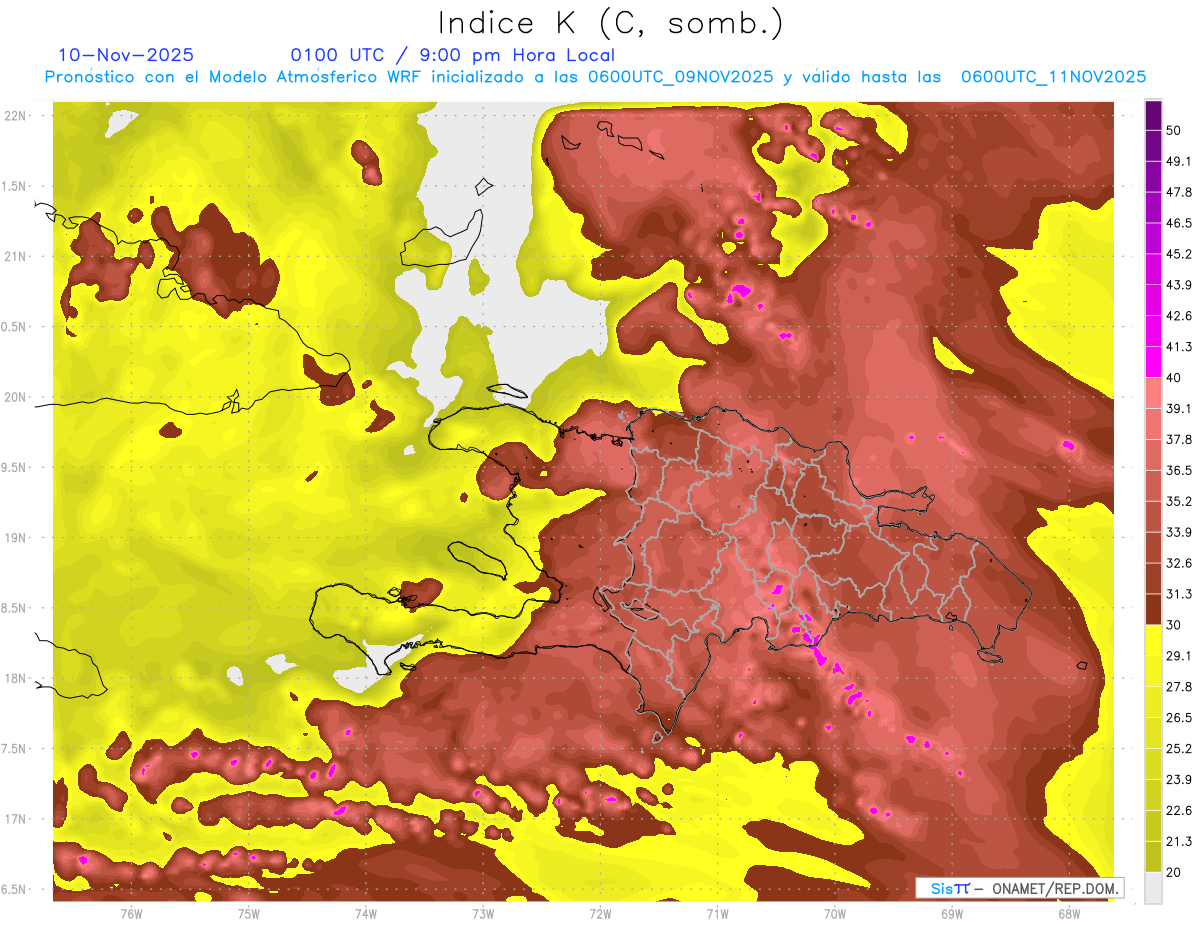Viewport: 1200px width, 927px height.
Task: Click the colorbar value '20'
Action: 1174,872
